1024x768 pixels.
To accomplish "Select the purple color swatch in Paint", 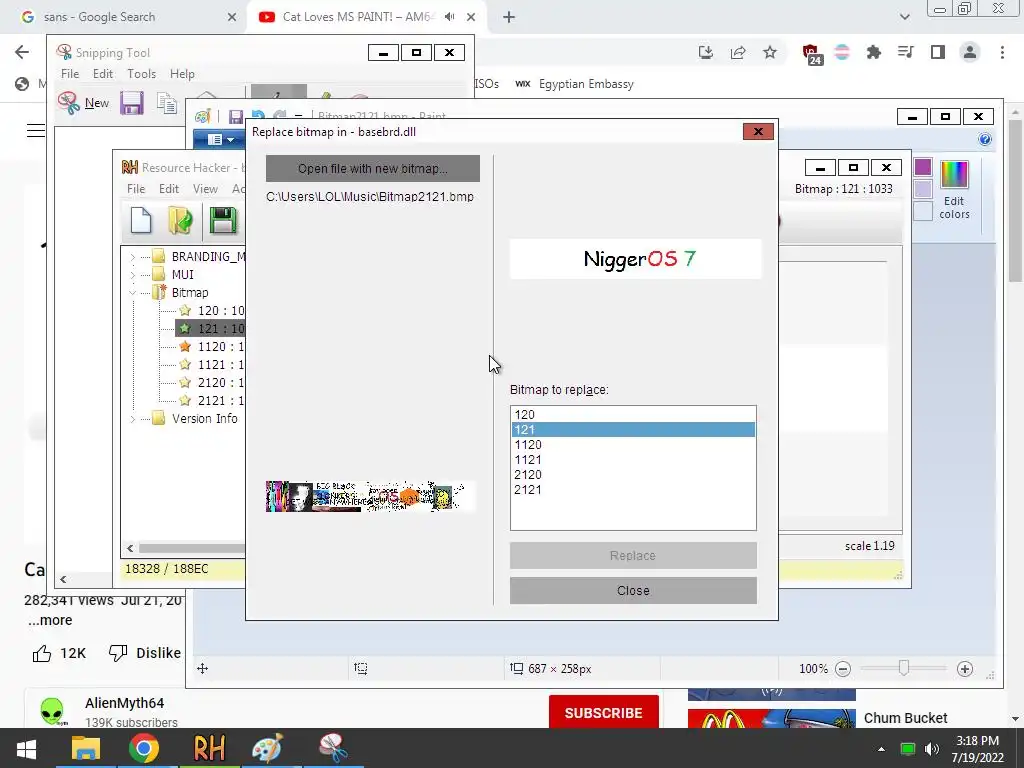I will [x=923, y=167].
